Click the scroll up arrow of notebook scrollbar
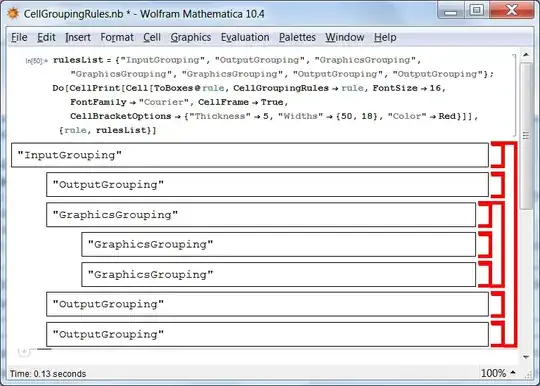 526,55
